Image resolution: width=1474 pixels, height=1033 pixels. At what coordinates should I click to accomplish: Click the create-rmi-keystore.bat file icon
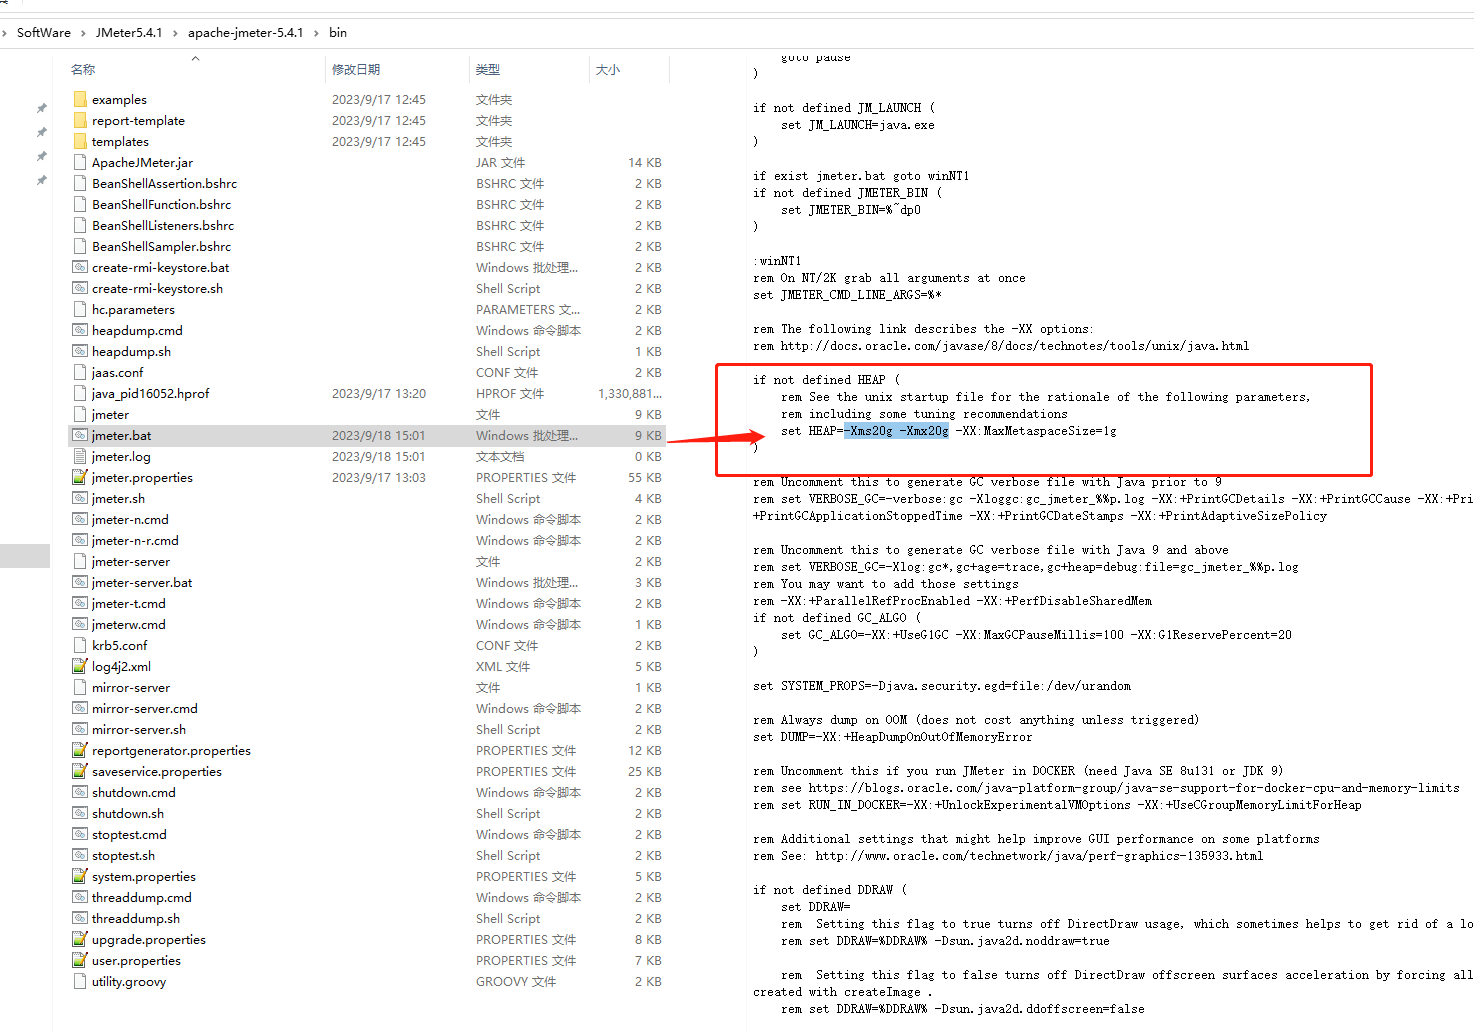(x=80, y=267)
